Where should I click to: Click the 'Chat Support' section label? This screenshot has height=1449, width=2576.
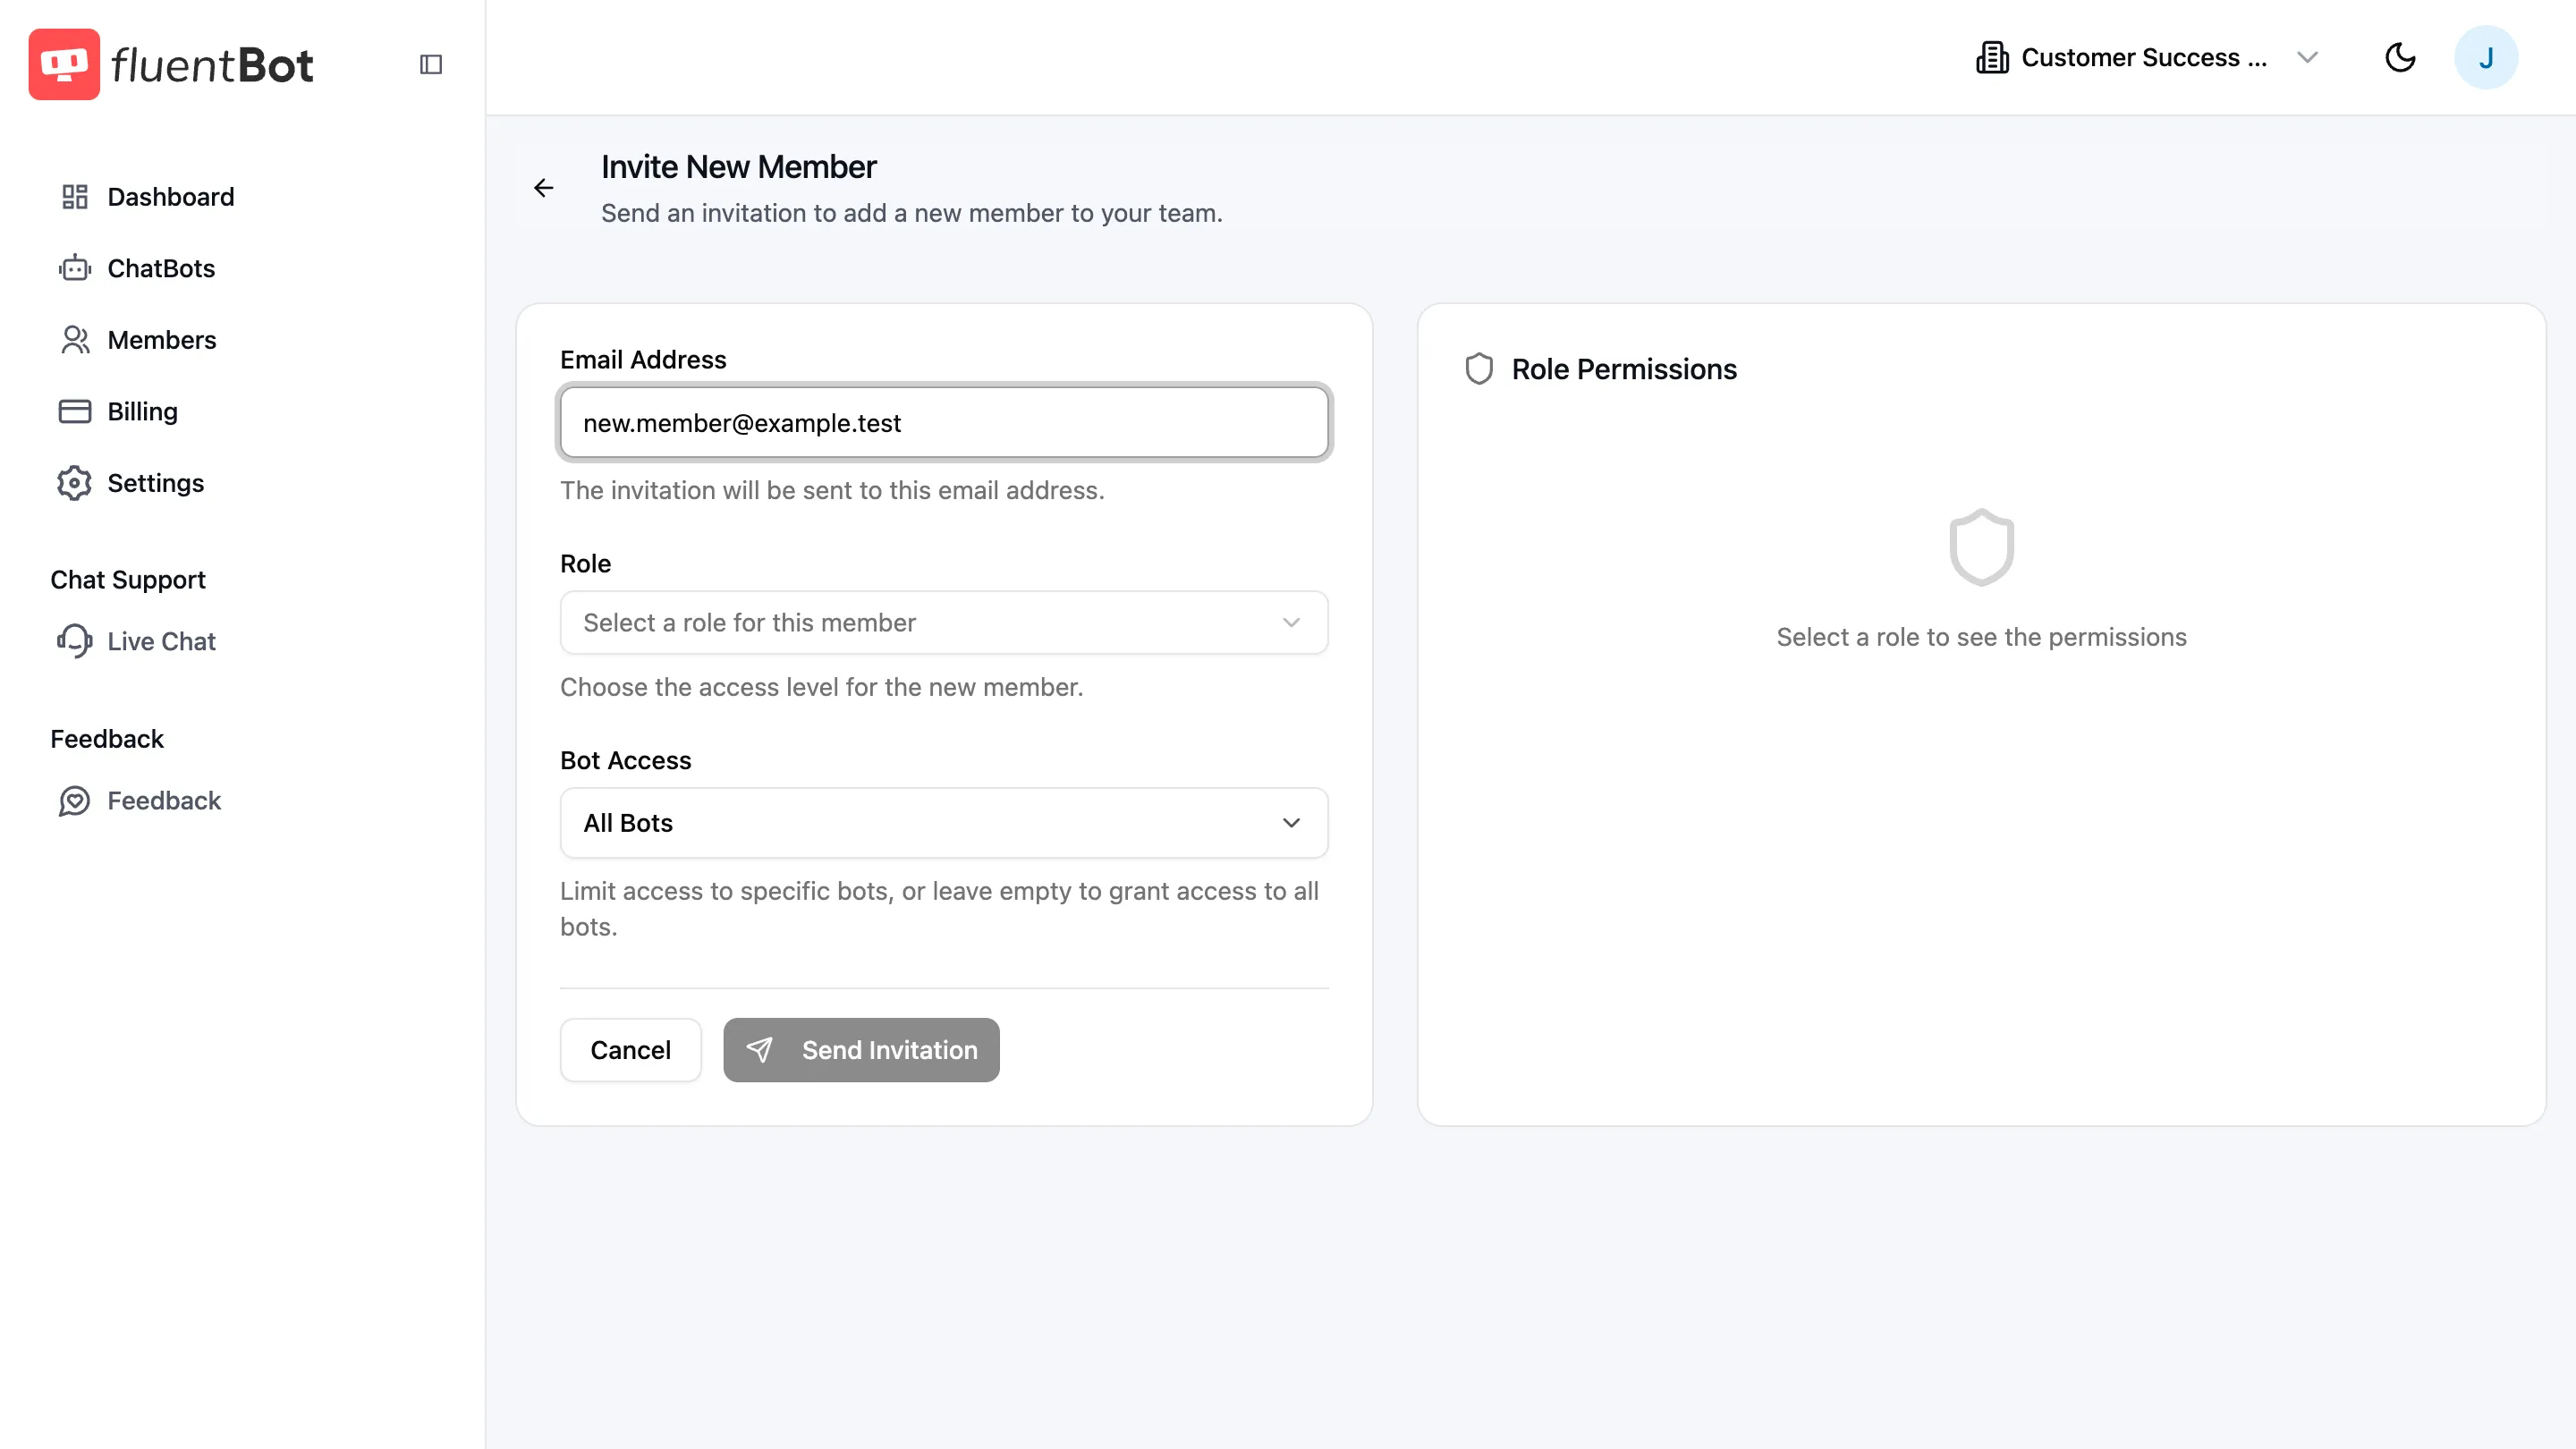(128, 580)
